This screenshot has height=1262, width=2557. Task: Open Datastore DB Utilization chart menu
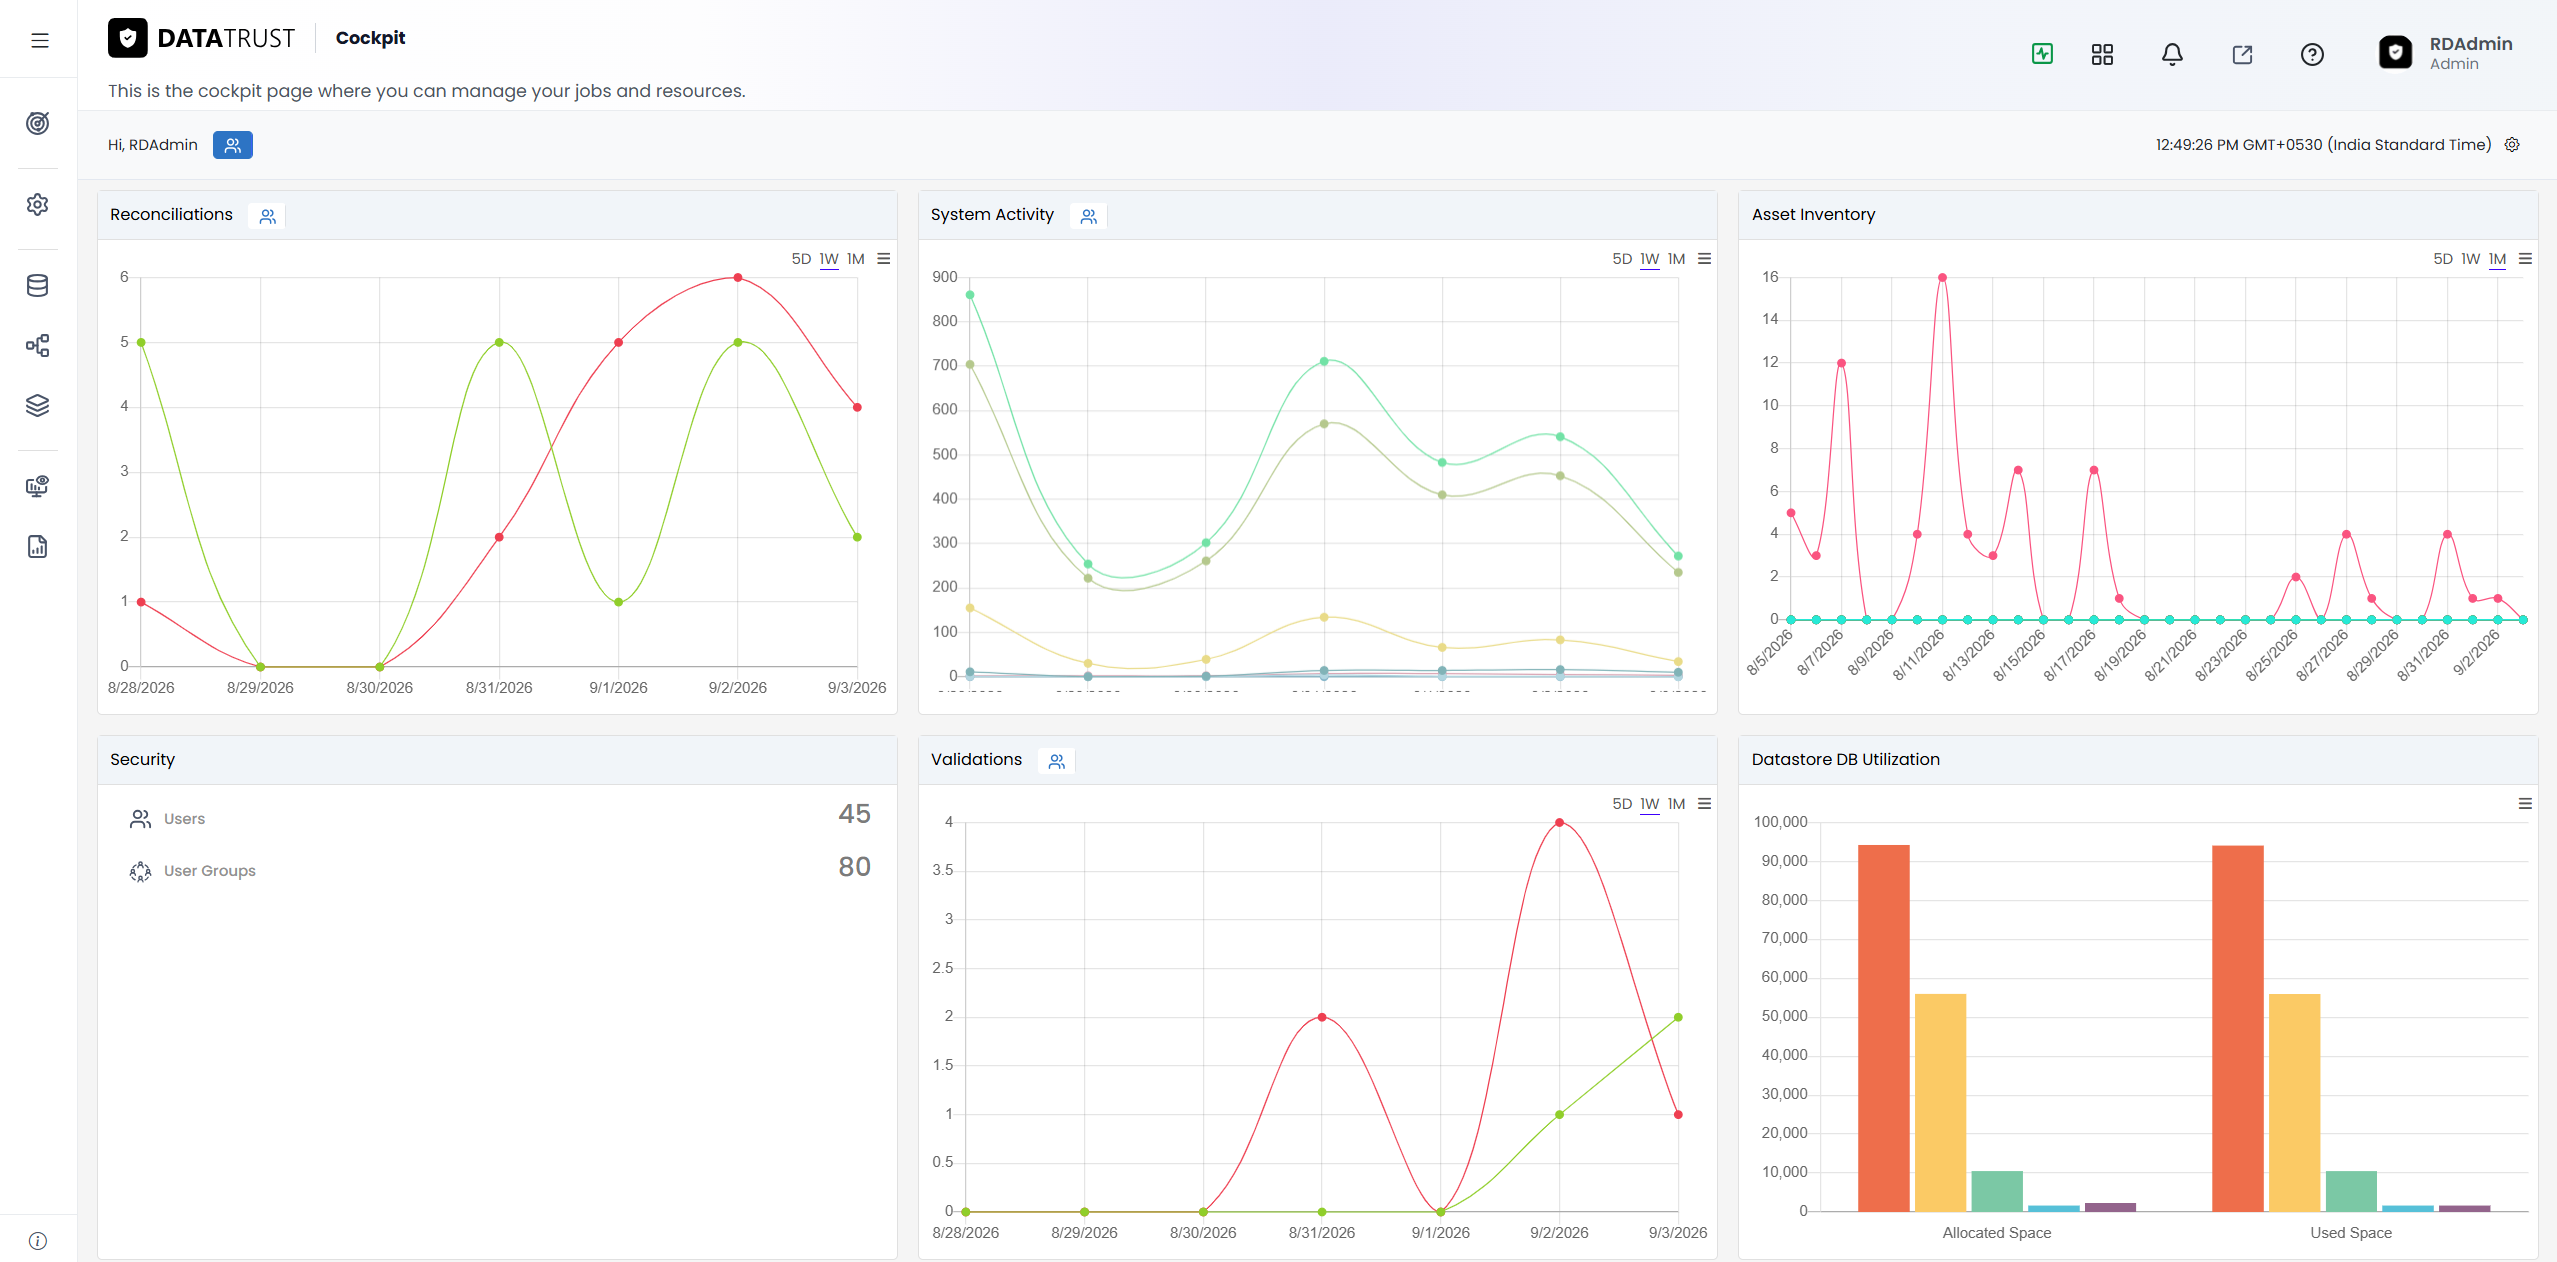(x=2526, y=804)
